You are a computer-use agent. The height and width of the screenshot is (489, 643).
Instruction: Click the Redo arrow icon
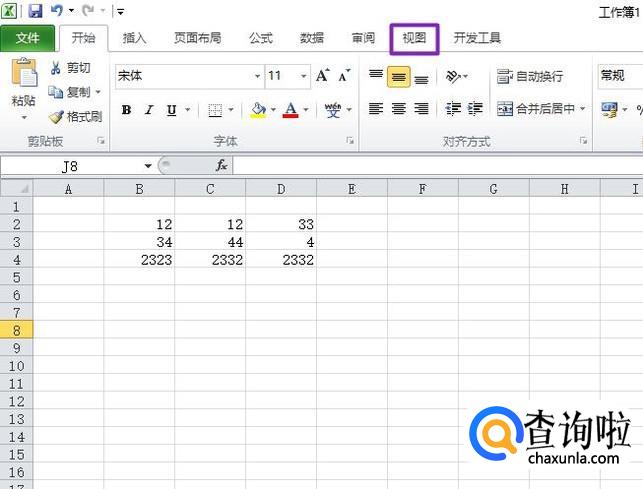point(88,11)
